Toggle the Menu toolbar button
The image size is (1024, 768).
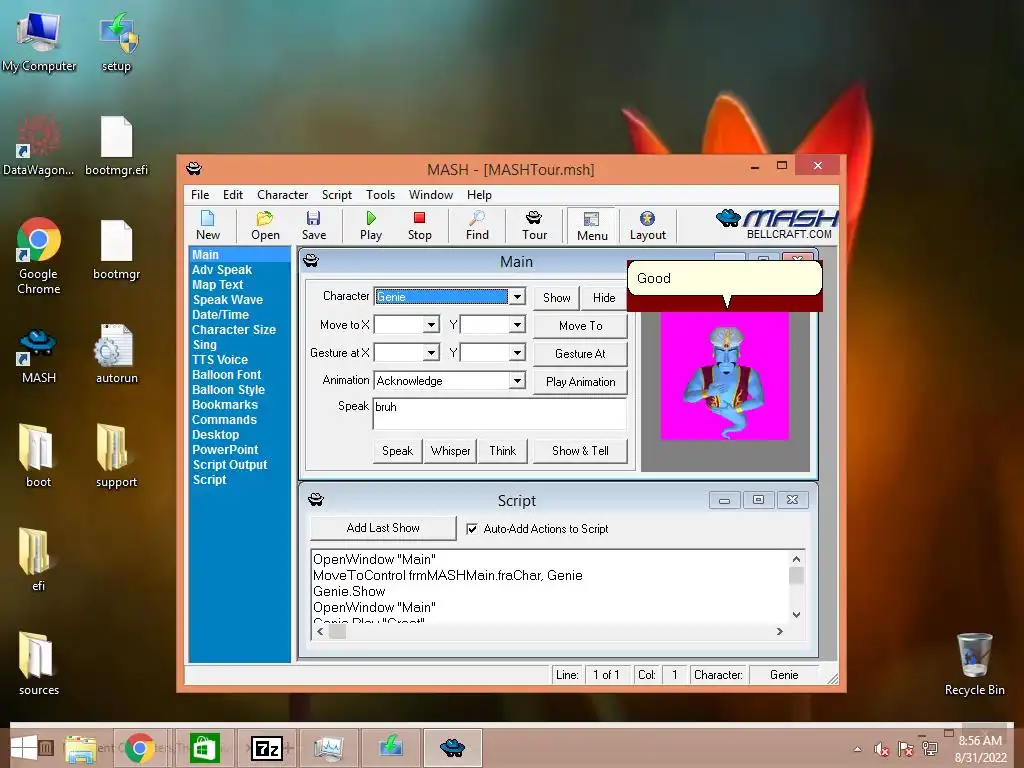pyautogui.click(x=592, y=226)
